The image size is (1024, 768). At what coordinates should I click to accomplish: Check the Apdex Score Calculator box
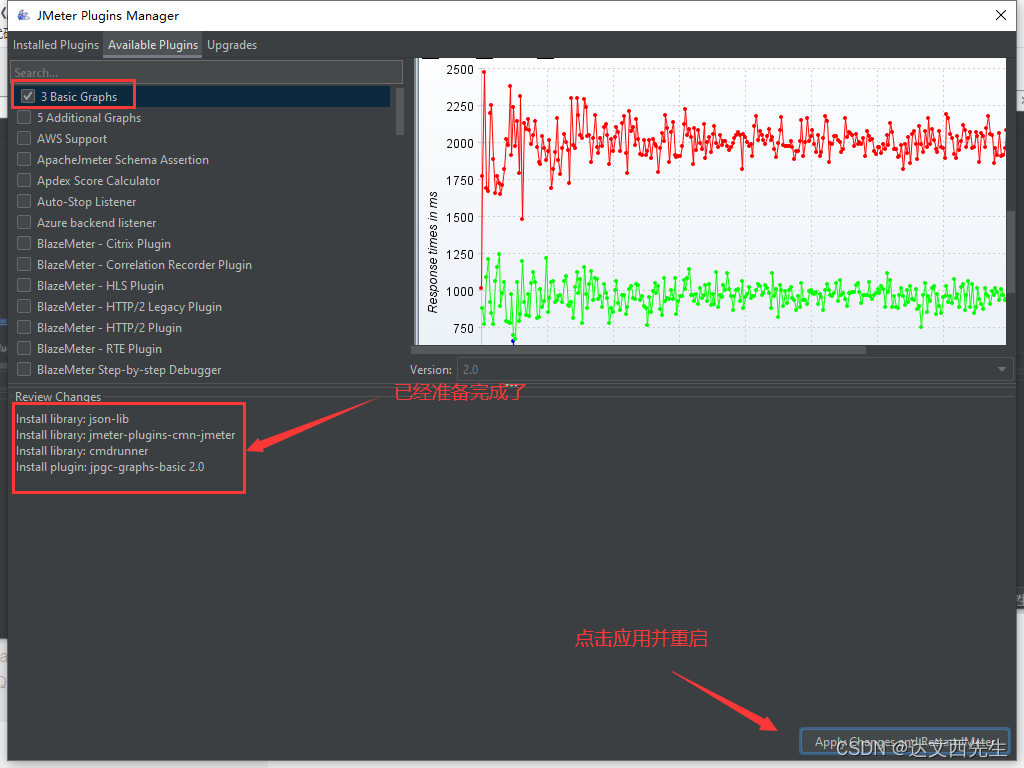coord(24,180)
